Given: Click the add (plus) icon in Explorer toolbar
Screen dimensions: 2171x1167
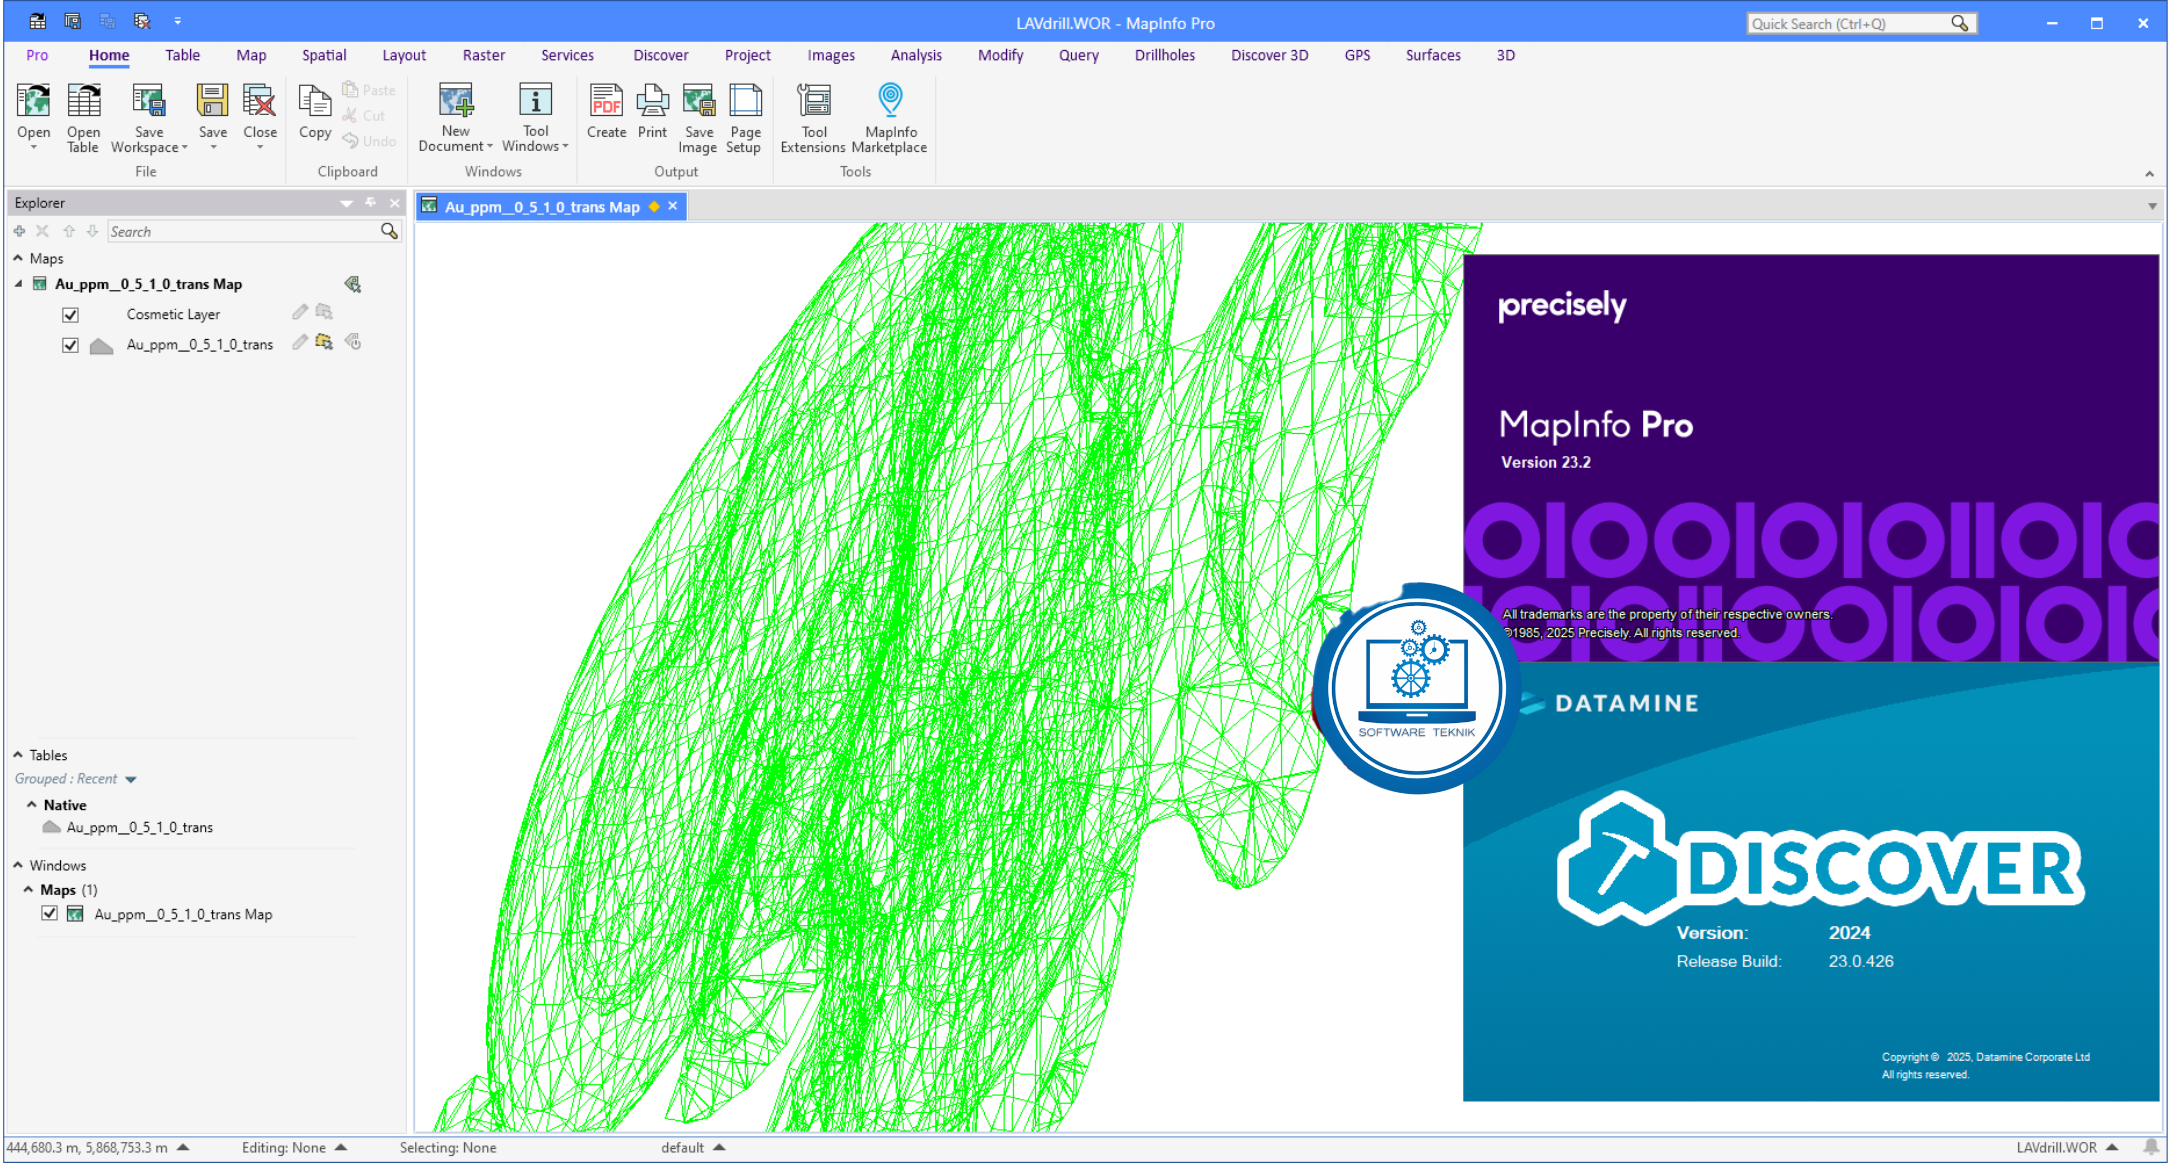Looking at the screenshot, I should tap(19, 231).
